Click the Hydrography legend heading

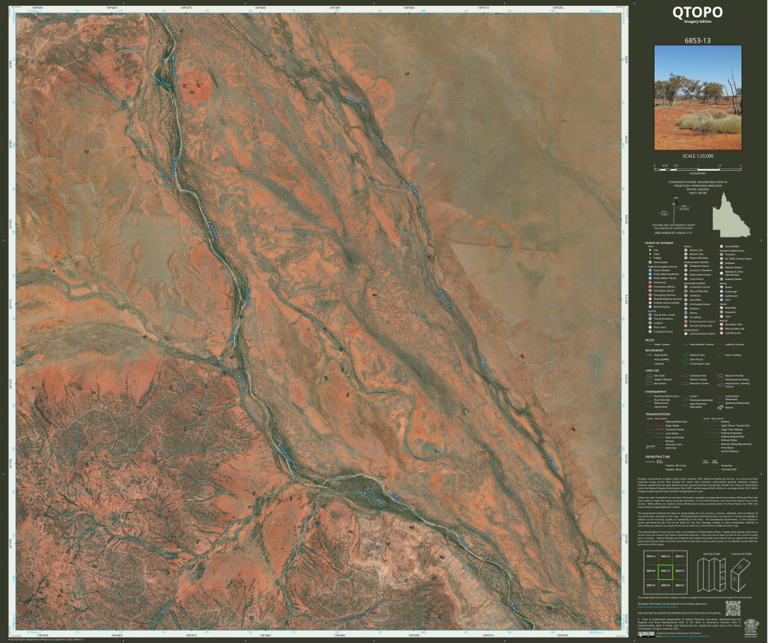pos(656,392)
